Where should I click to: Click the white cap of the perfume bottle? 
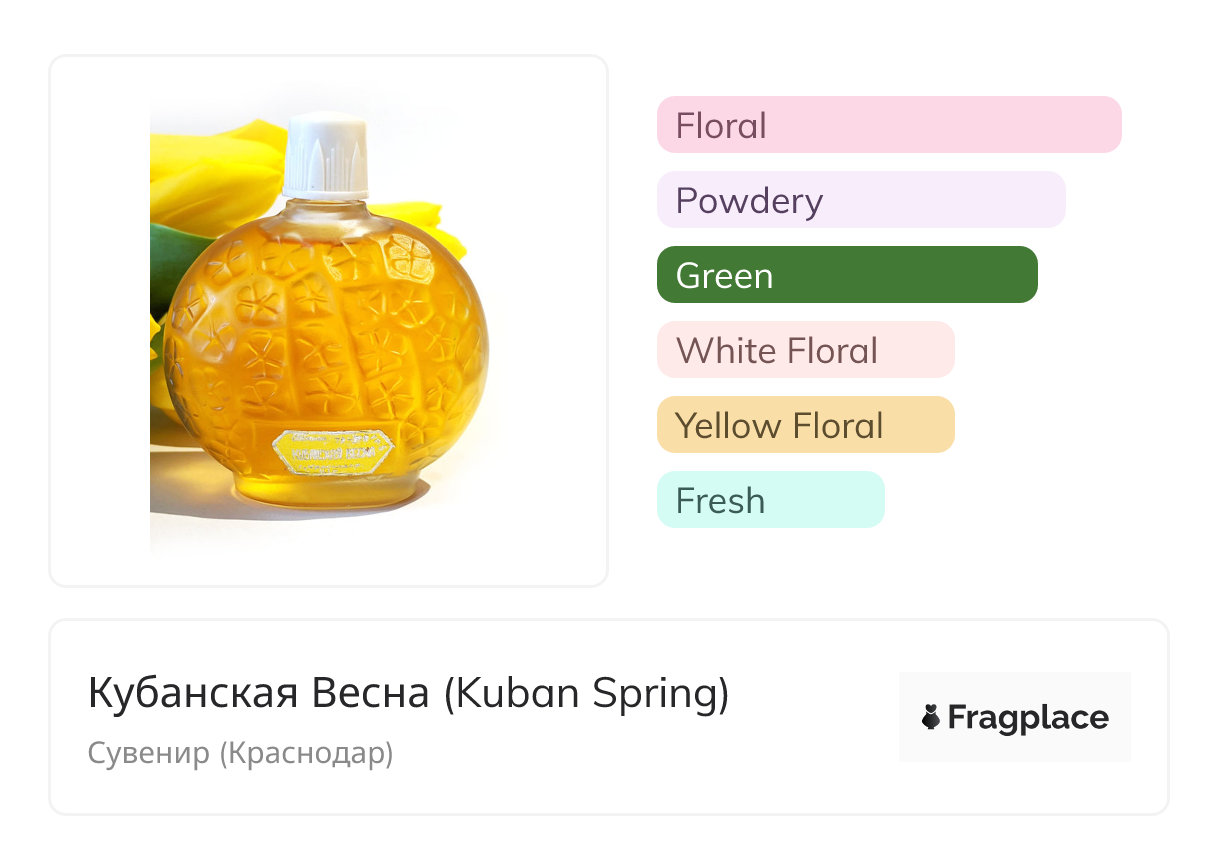point(325,153)
